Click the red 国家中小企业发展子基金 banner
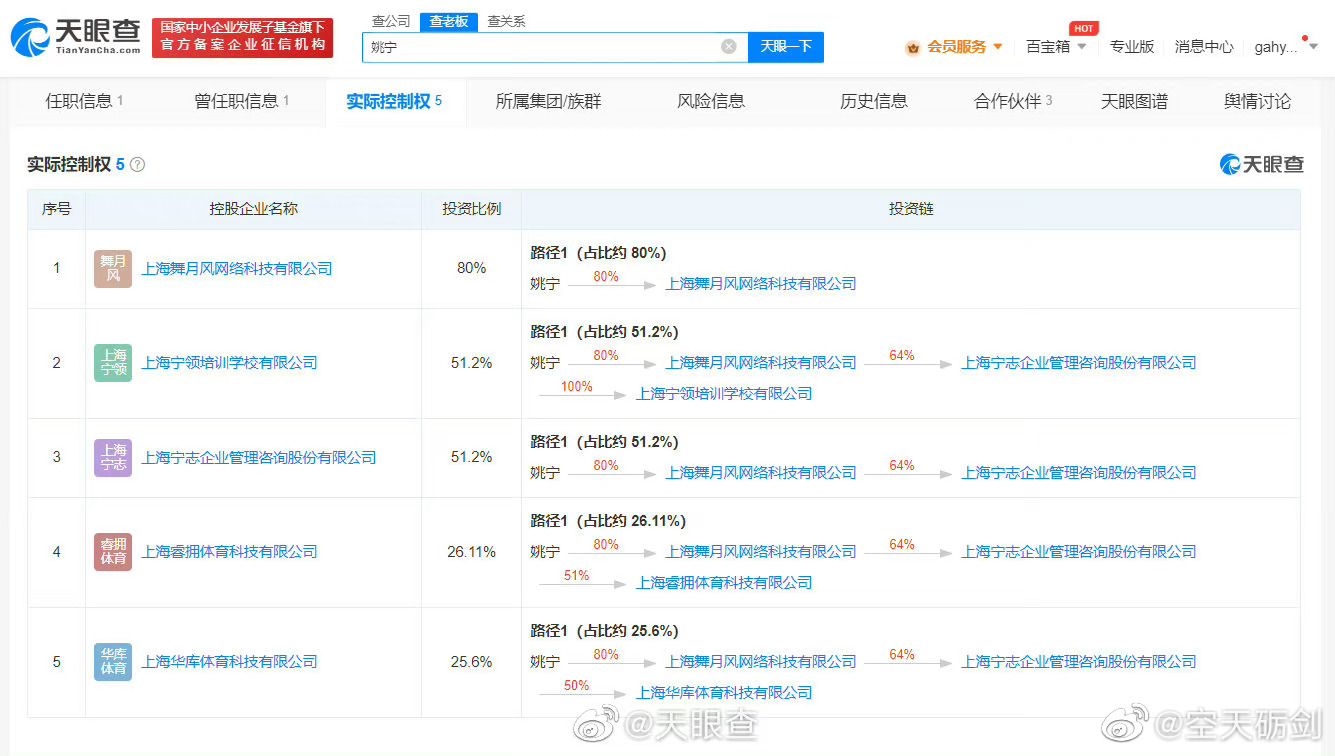This screenshot has height=756, width=1335. [243, 38]
